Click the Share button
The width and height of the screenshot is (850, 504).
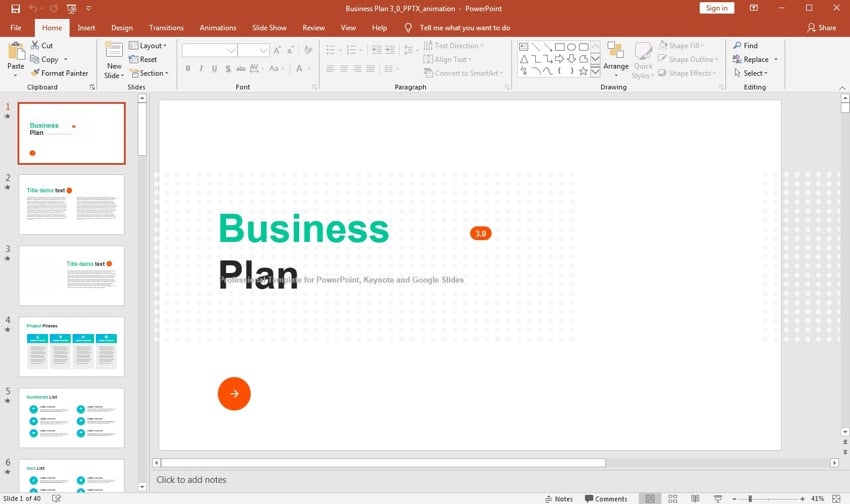click(x=822, y=28)
